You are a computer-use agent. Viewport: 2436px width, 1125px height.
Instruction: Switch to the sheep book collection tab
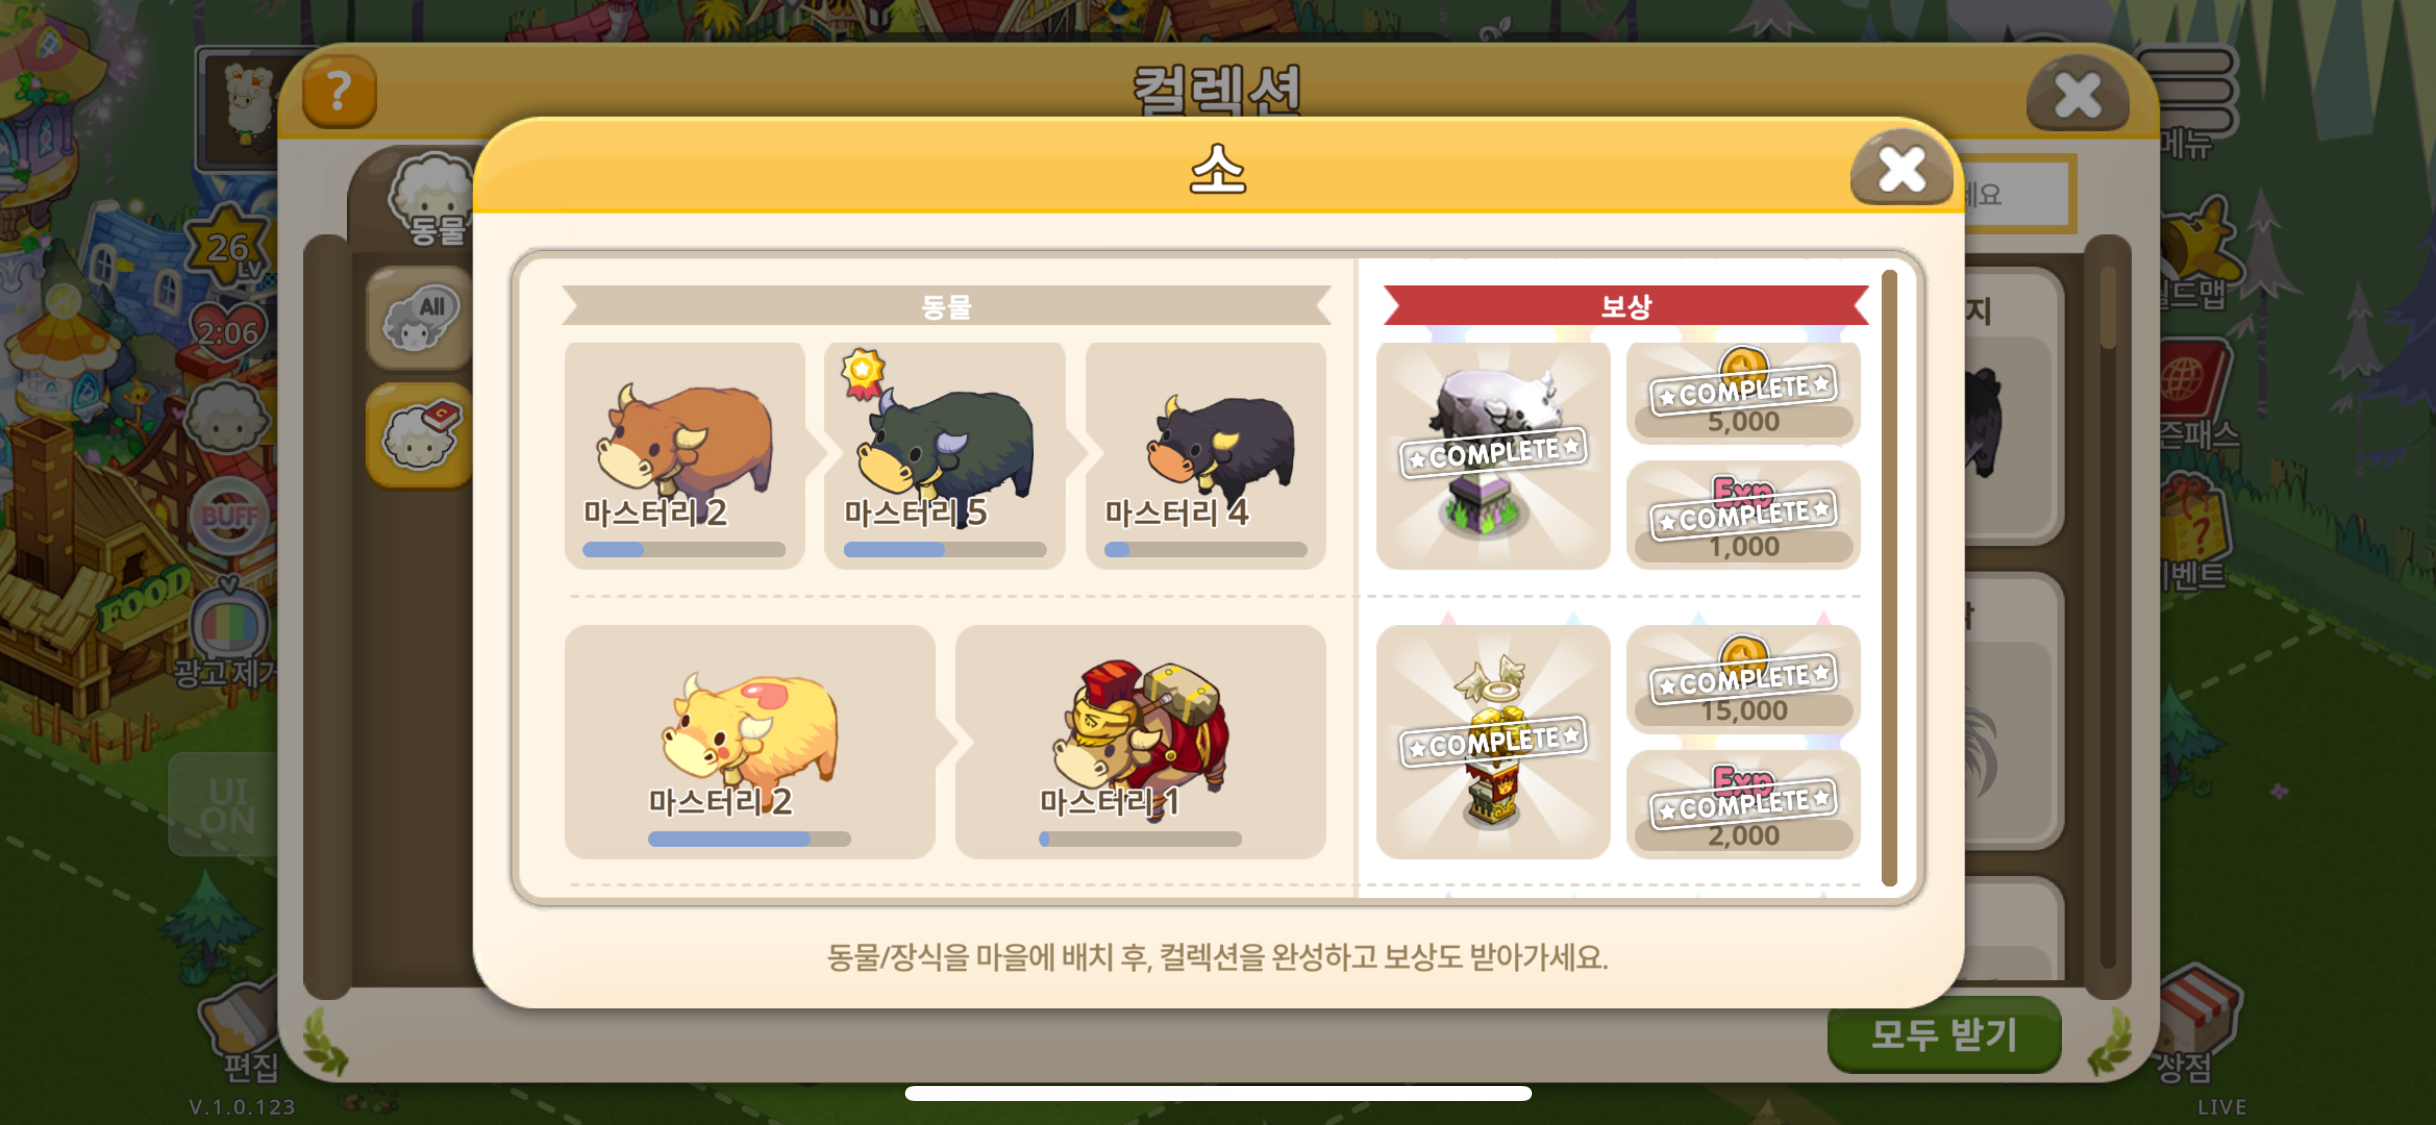pyautogui.click(x=420, y=436)
